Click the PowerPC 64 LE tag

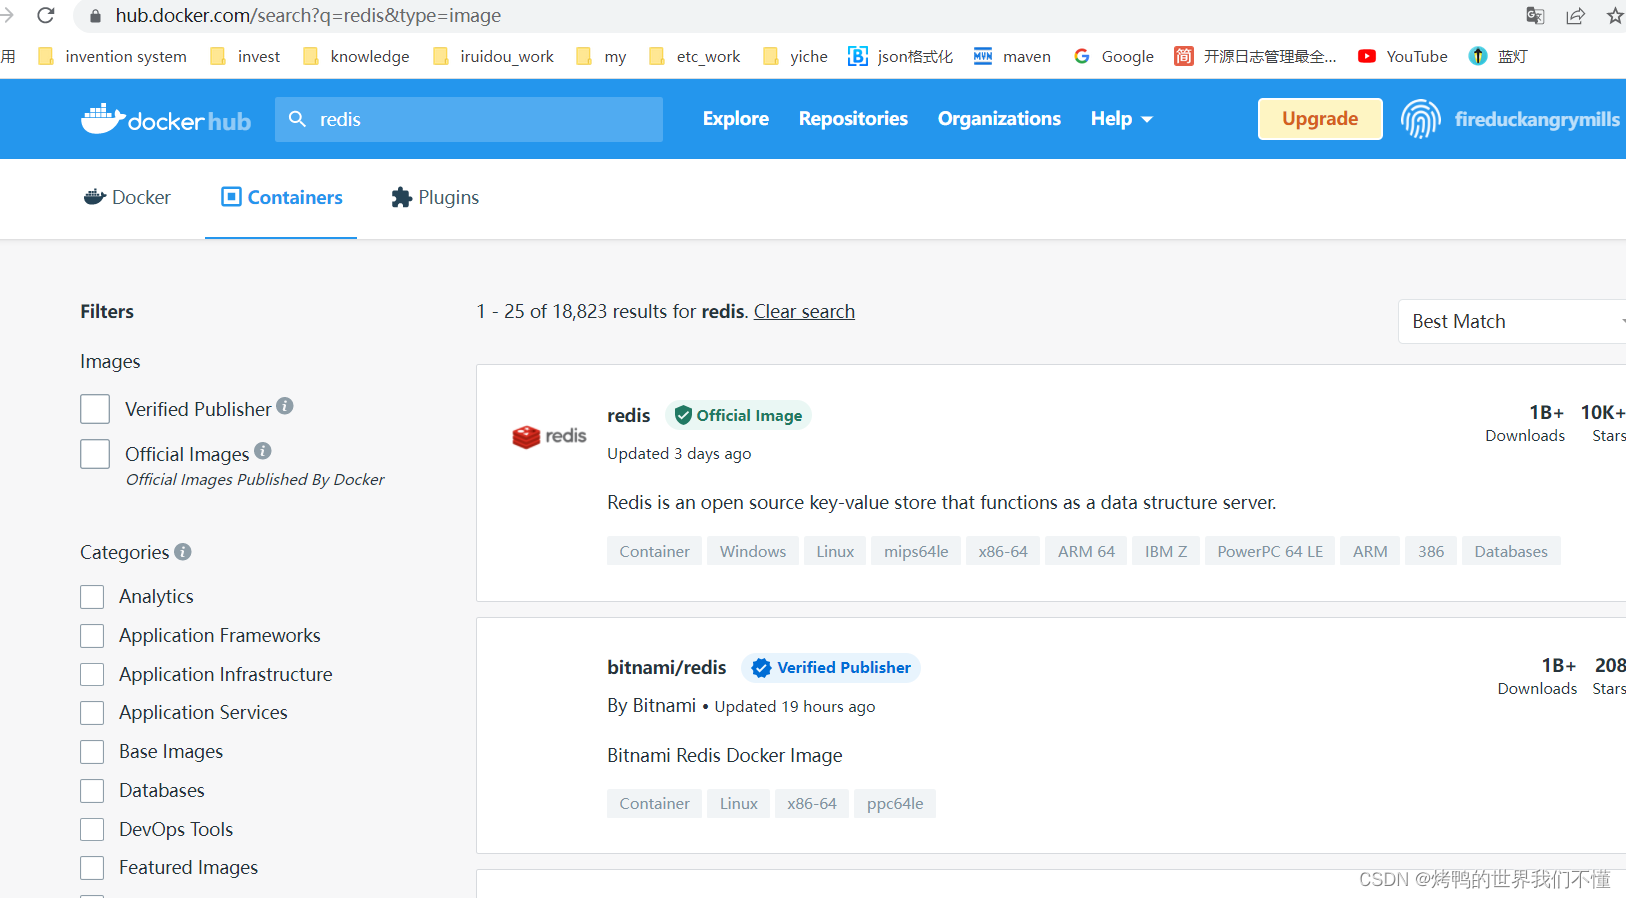1270,551
